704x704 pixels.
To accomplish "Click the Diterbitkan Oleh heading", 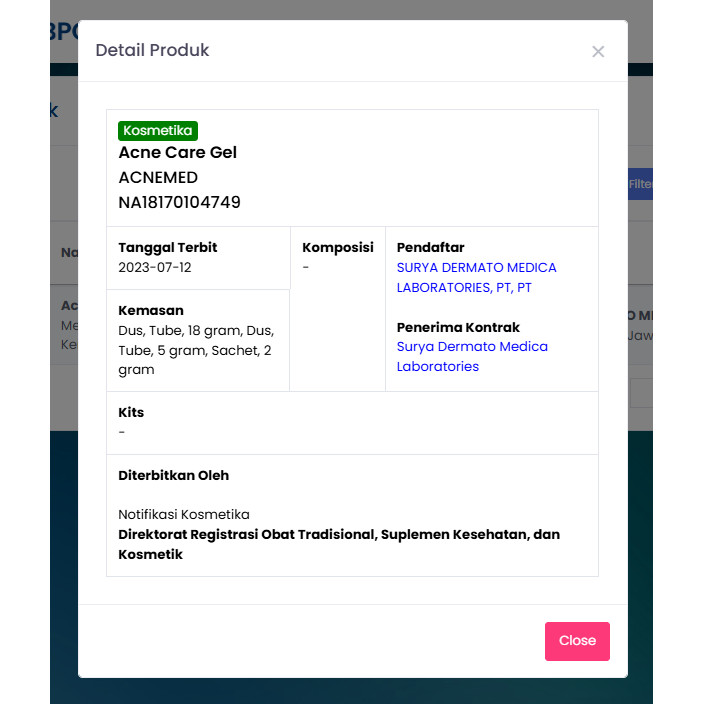I will tap(173, 475).
